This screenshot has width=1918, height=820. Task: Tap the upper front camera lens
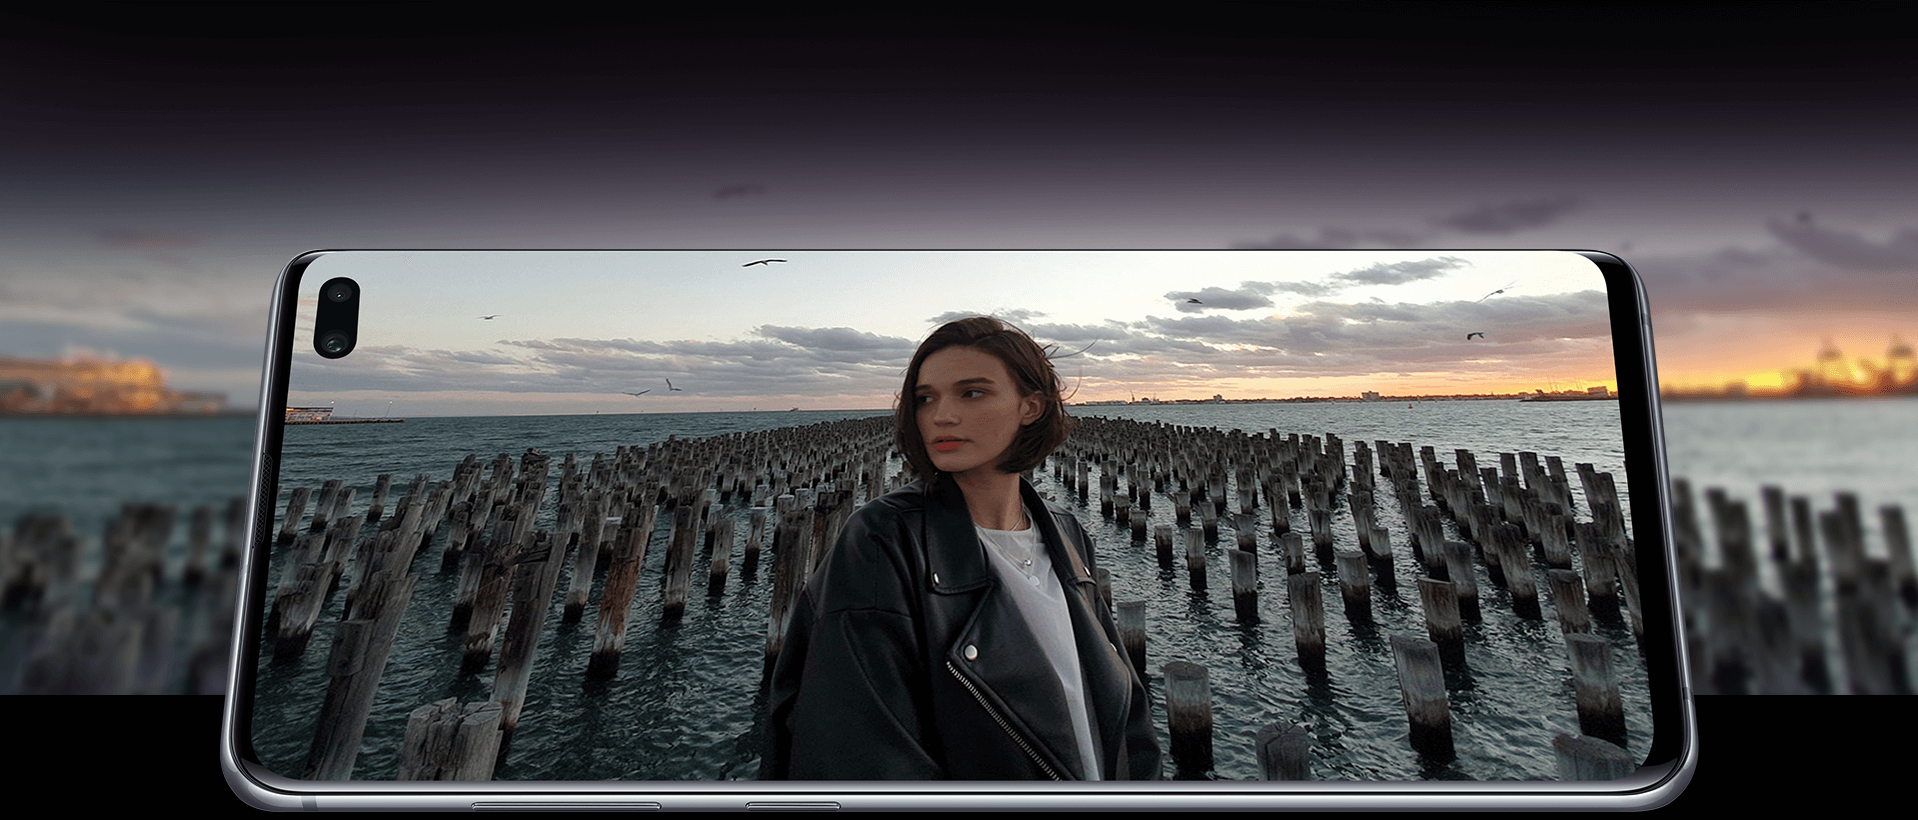coord(339,295)
